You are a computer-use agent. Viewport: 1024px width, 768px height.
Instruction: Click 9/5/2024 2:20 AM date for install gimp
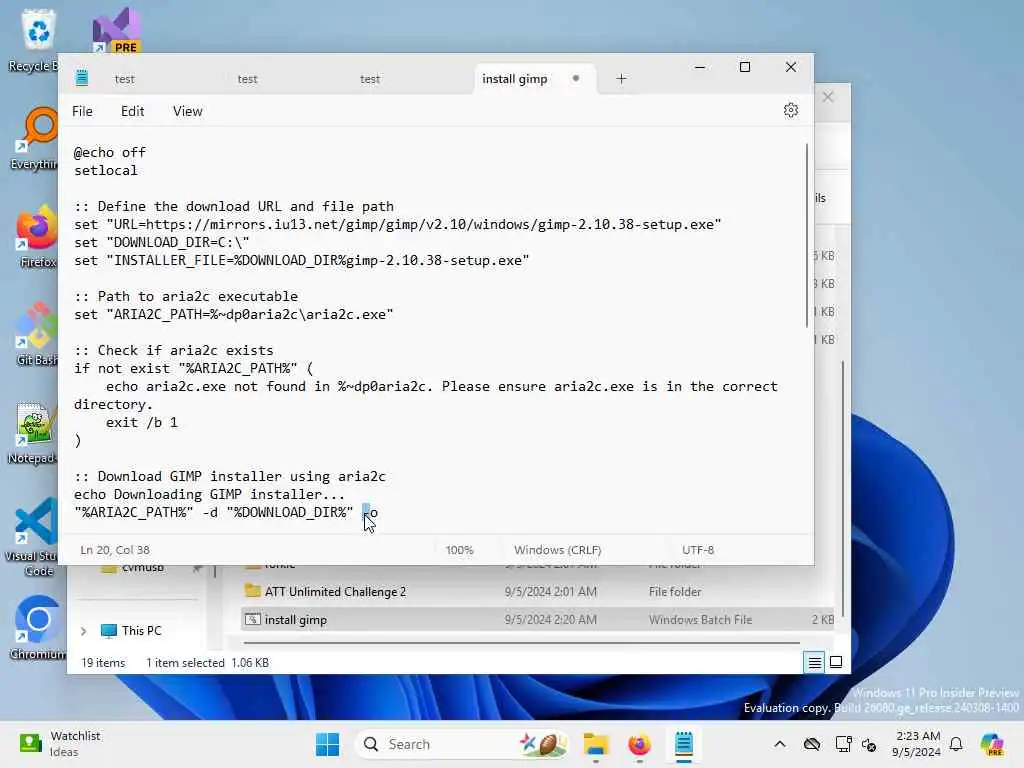(x=551, y=620)
